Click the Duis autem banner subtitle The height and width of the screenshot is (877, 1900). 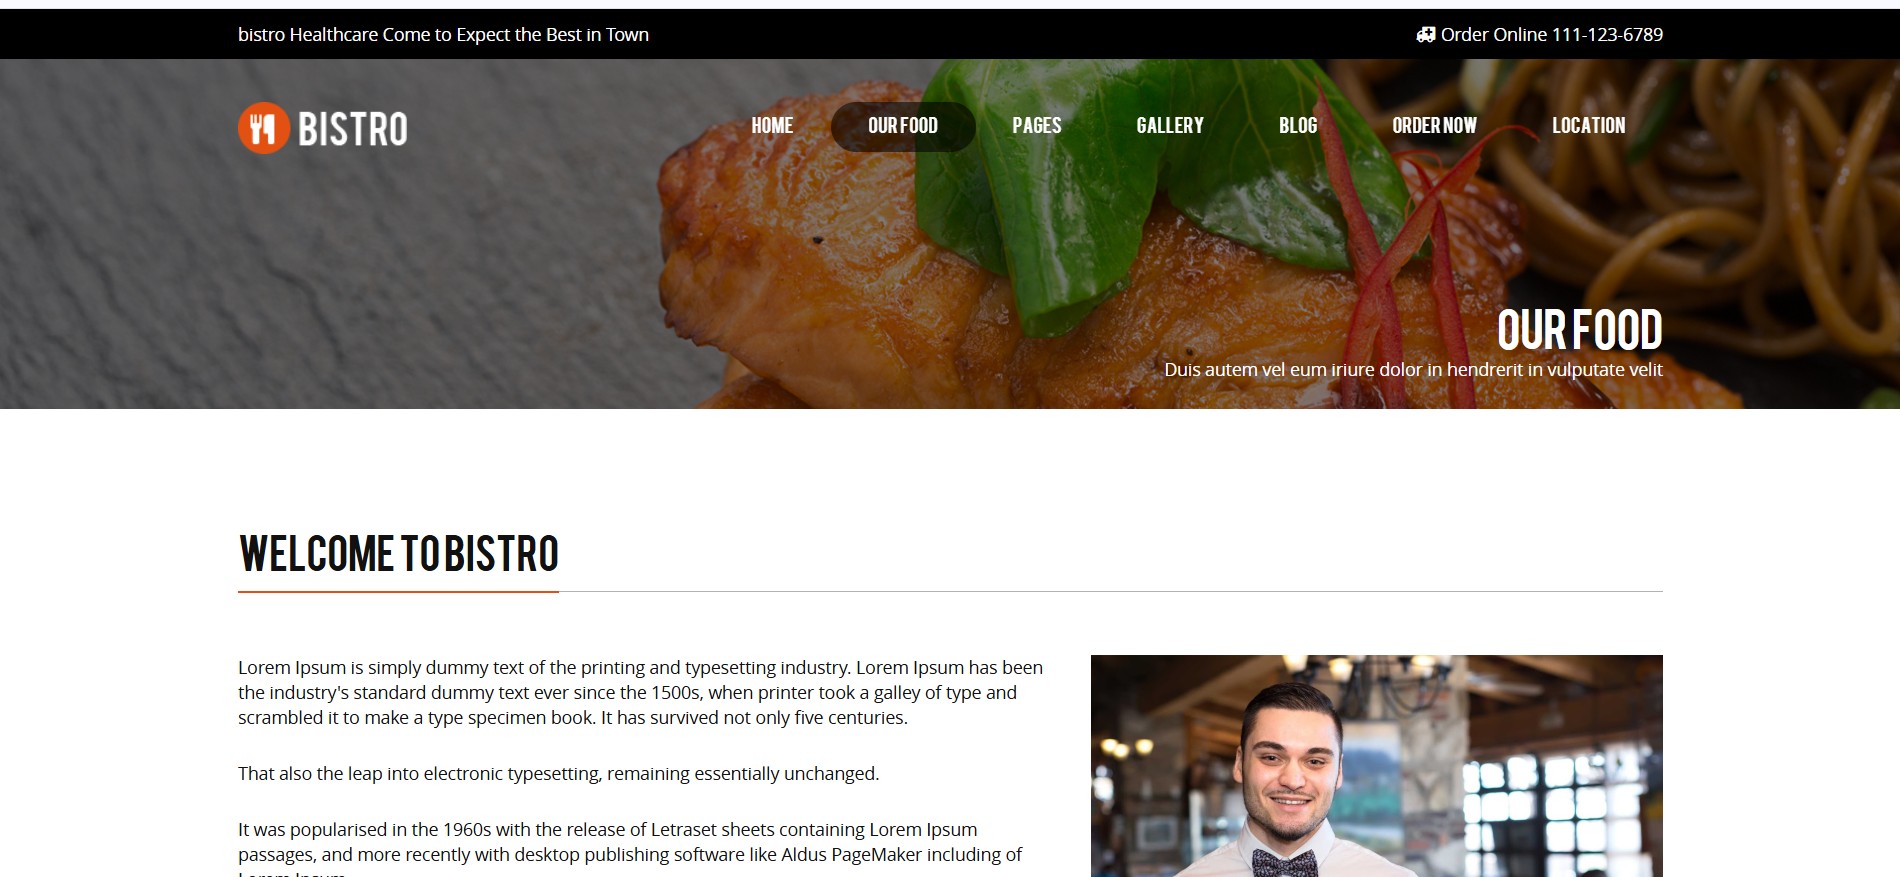pos(1413,370)
